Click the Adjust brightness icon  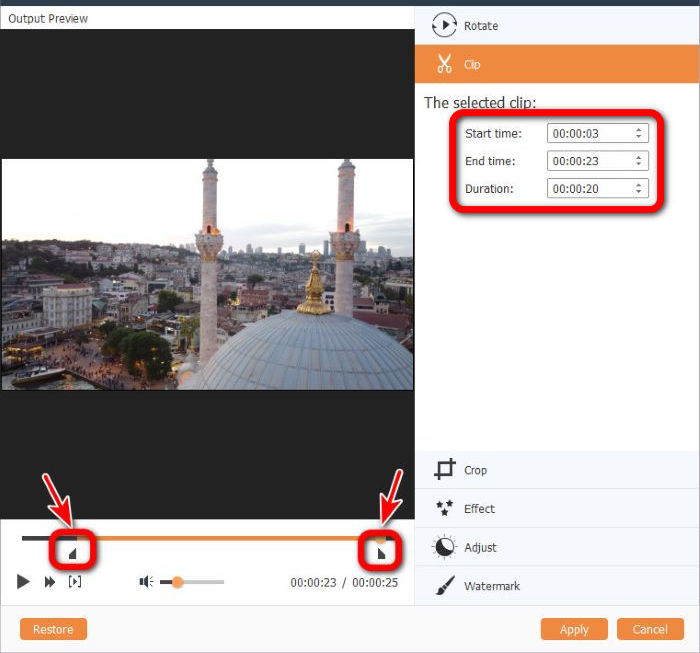(x=444, y=546)
